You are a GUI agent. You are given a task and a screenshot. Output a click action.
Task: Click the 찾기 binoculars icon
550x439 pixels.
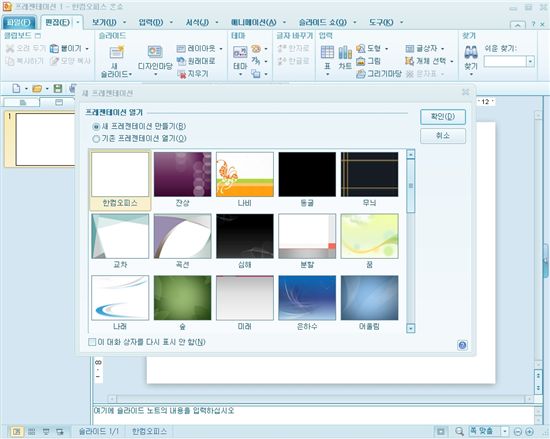point(471,52)
